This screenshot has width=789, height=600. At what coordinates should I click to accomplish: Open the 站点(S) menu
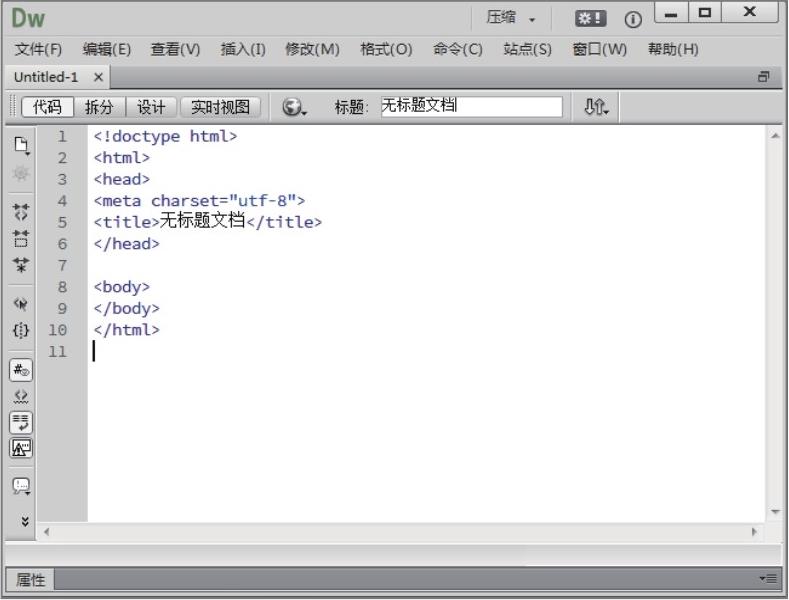(x=528, y=49)
